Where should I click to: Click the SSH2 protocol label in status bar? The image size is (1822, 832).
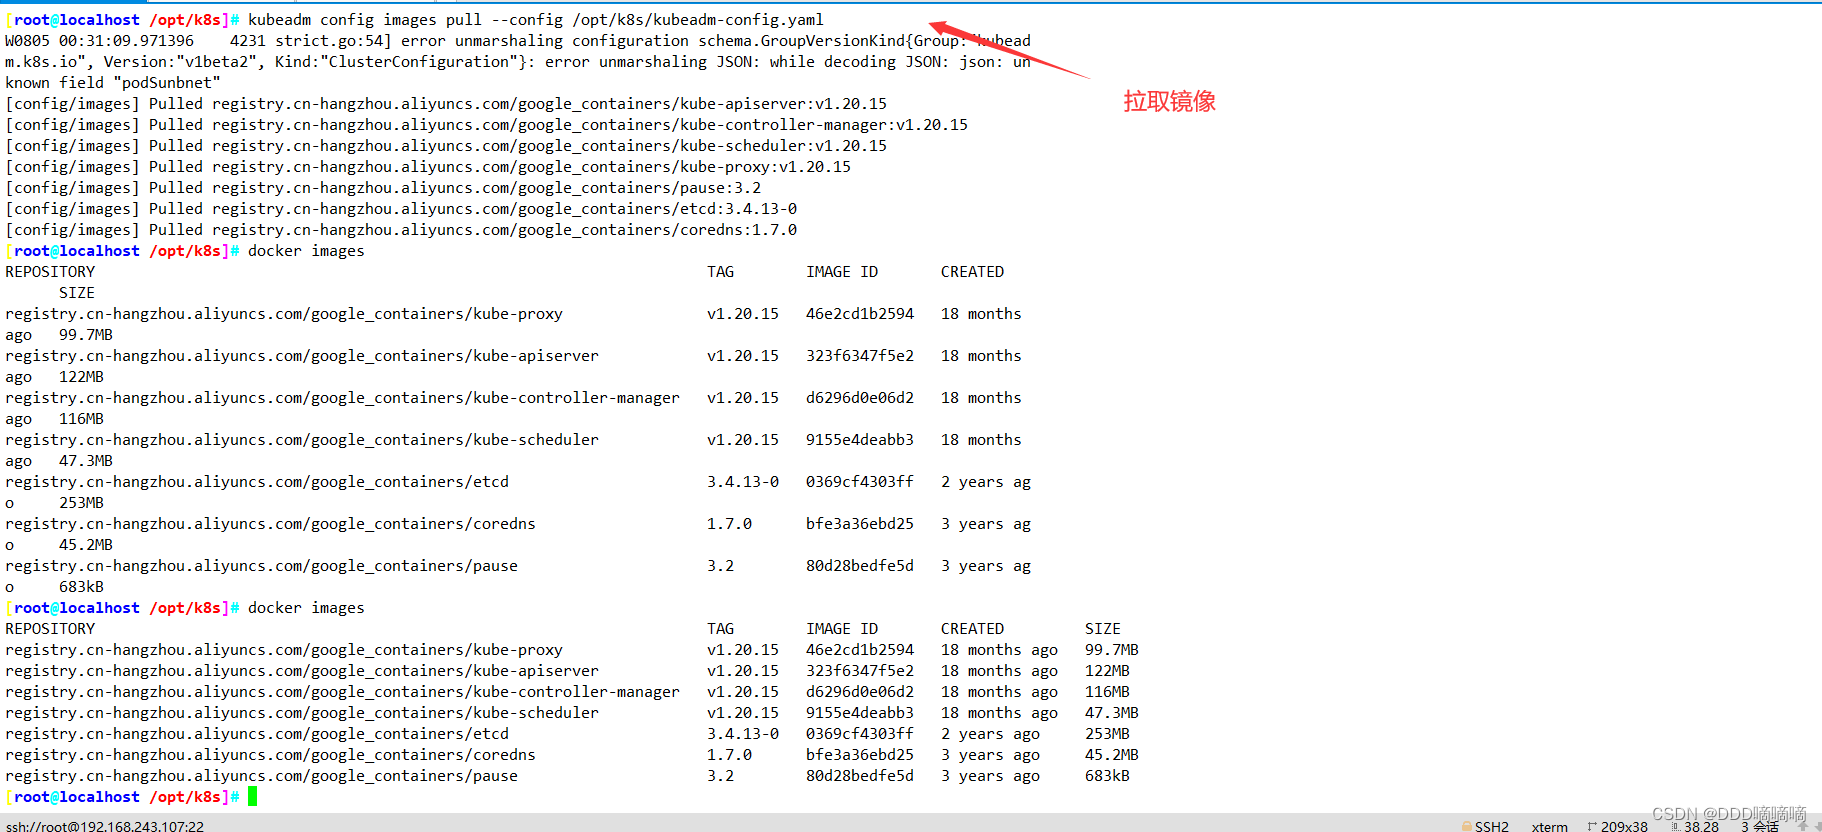click(1491, 827)
